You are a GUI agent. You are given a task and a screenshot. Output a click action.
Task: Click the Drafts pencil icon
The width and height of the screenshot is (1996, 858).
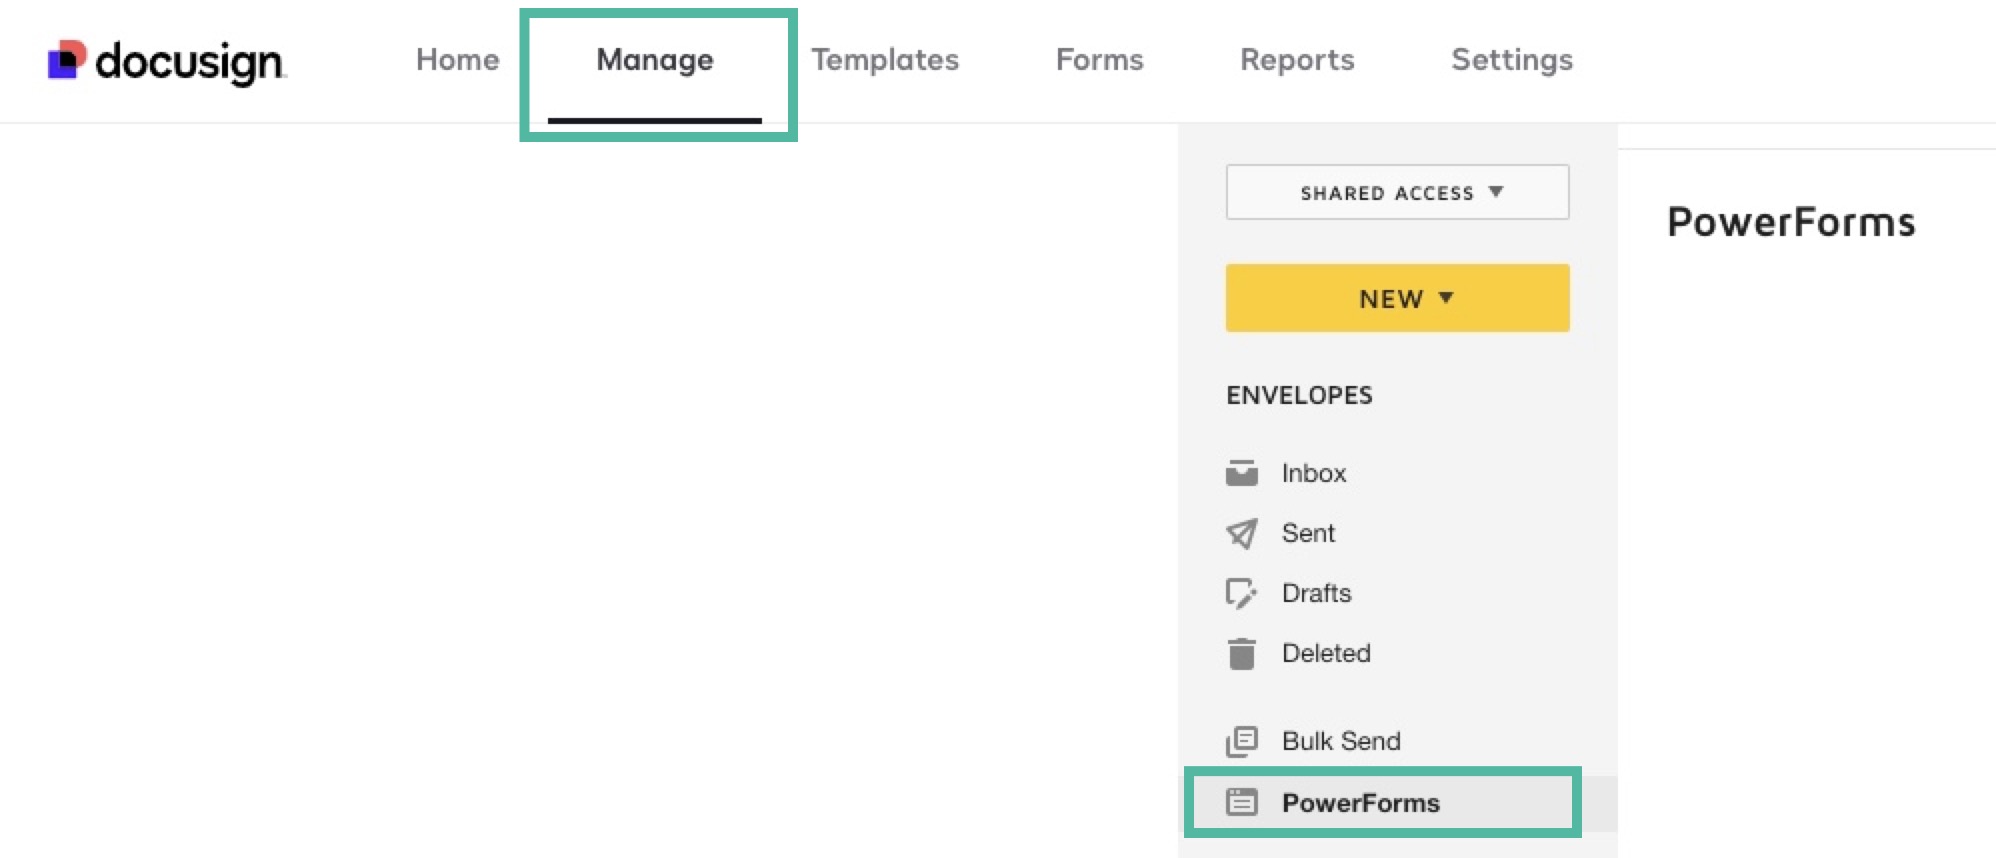(x=1241, y=593)
